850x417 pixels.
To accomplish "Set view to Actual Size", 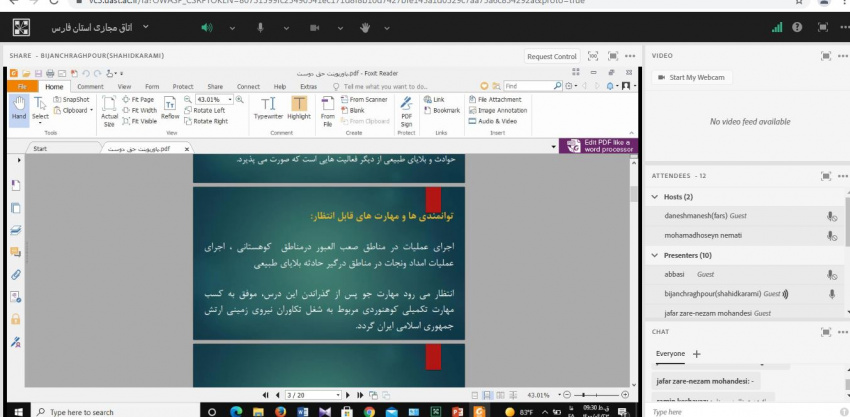I will pyautogui.click(x=109, y=112).
